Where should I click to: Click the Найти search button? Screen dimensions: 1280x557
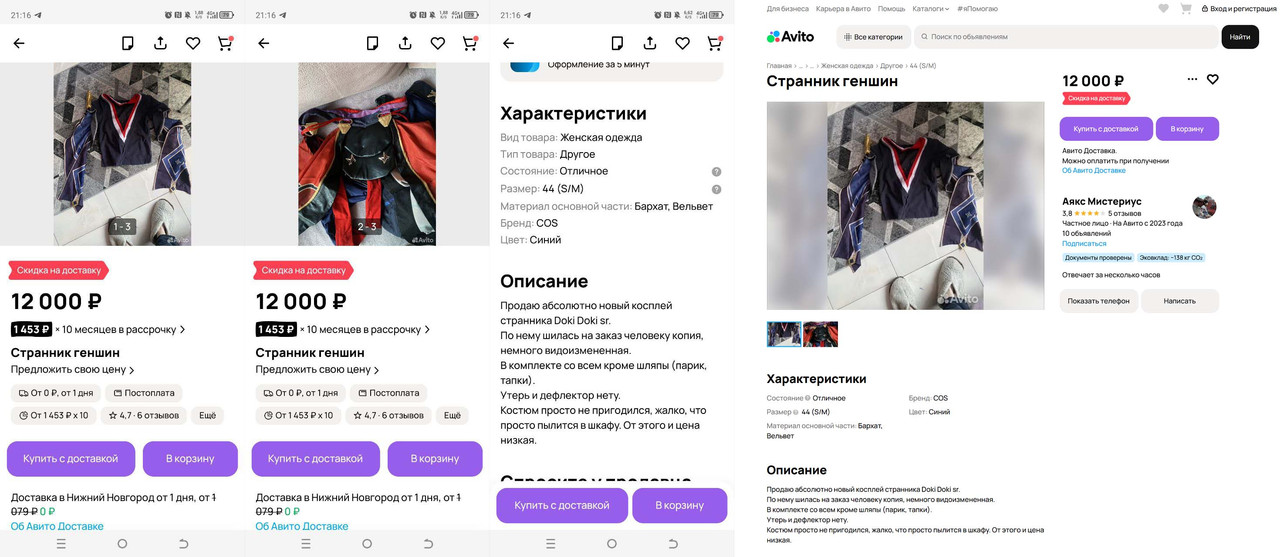click(x=1240, y=37)
